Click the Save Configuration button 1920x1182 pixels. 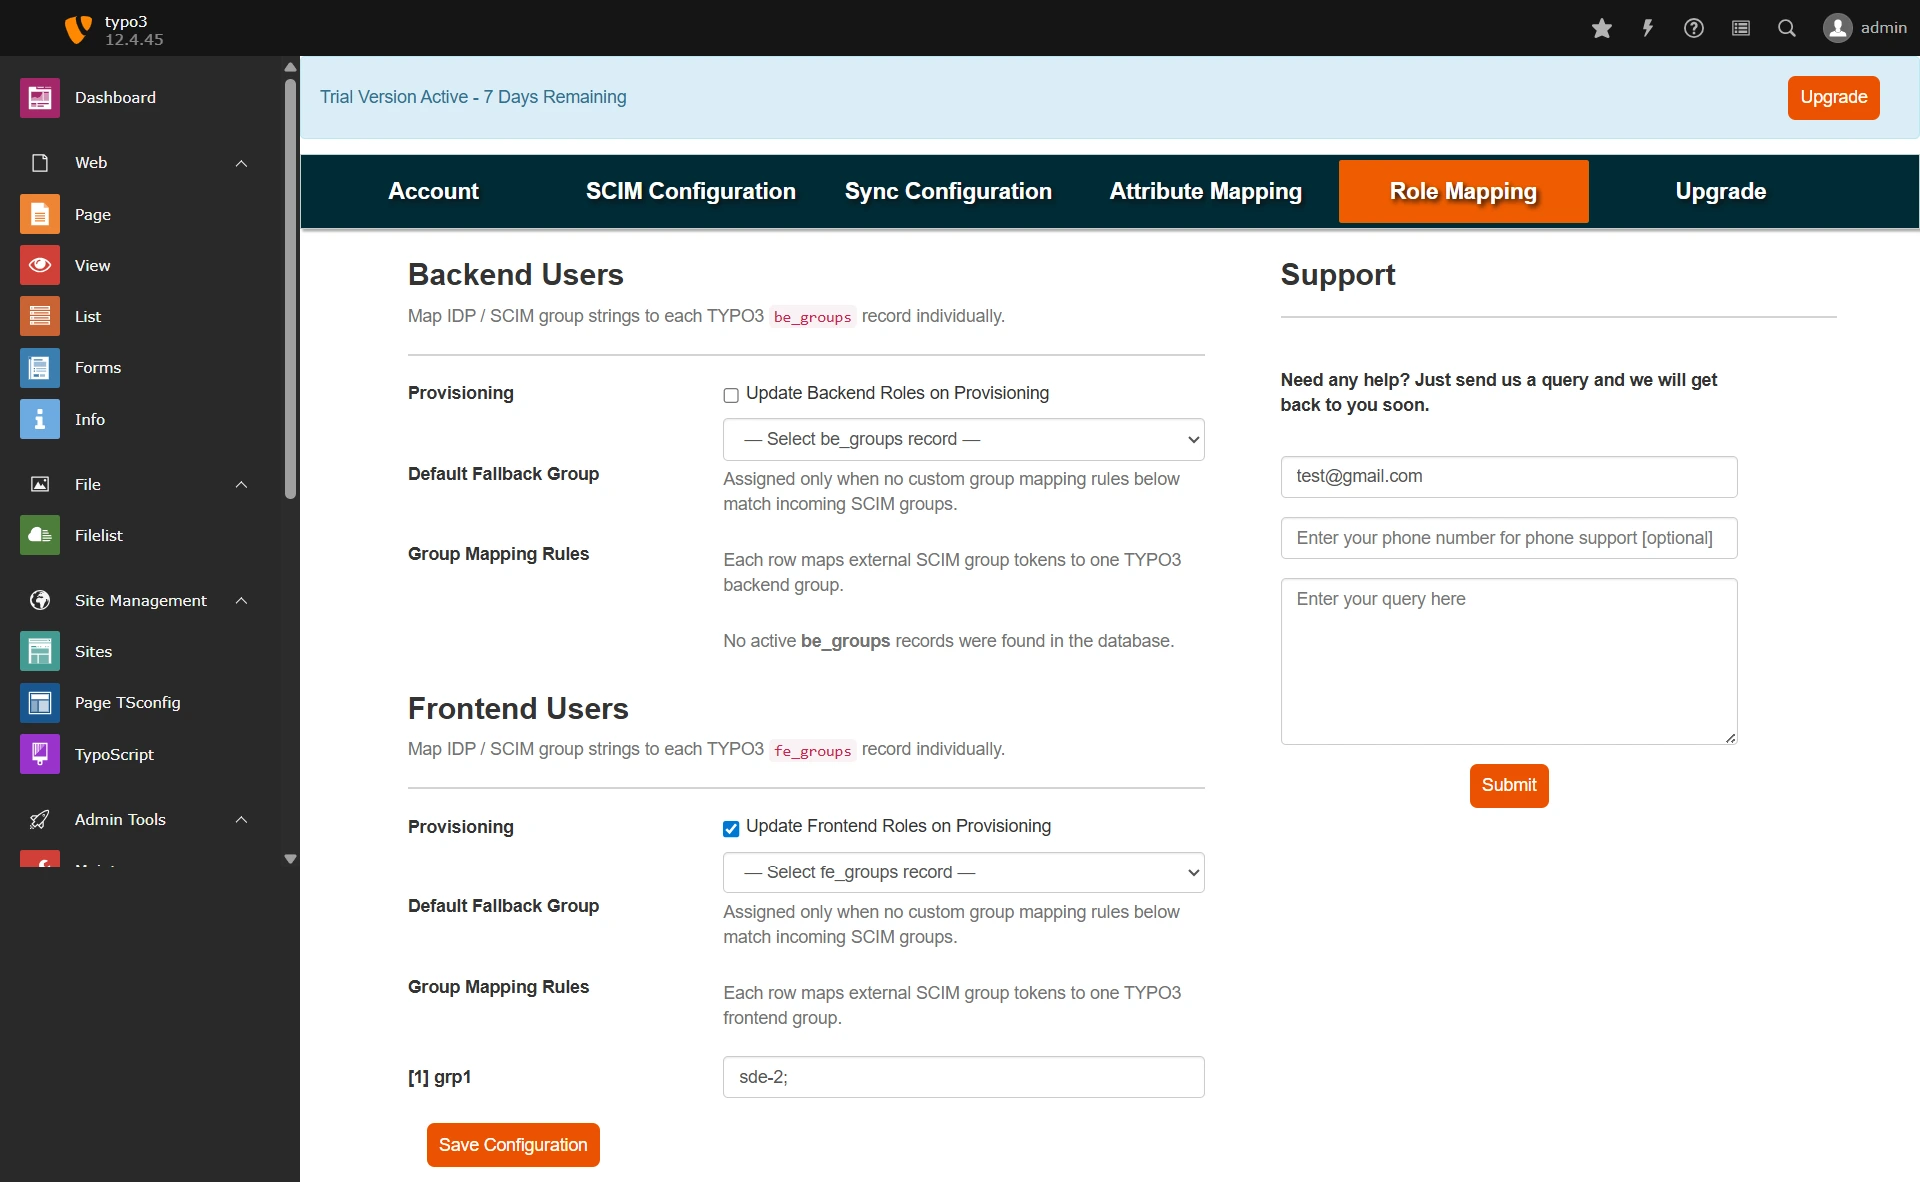click(x=513, y=1145)
